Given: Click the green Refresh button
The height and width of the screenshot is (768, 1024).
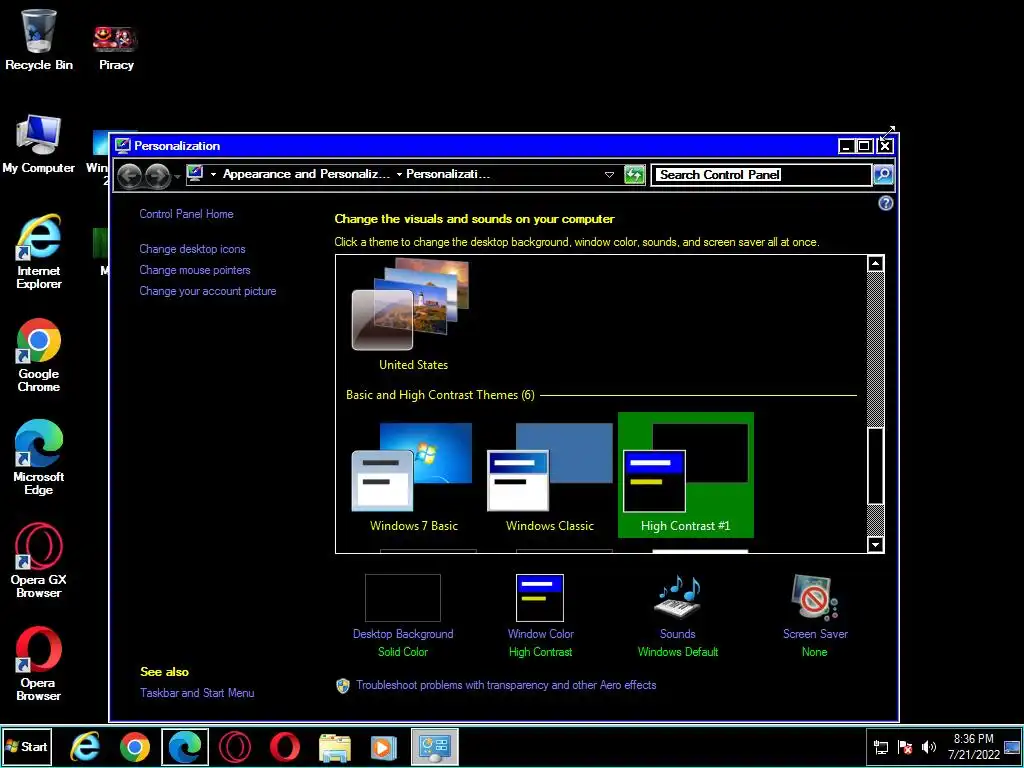Looking at the screenshot, I should click(634, 174).
